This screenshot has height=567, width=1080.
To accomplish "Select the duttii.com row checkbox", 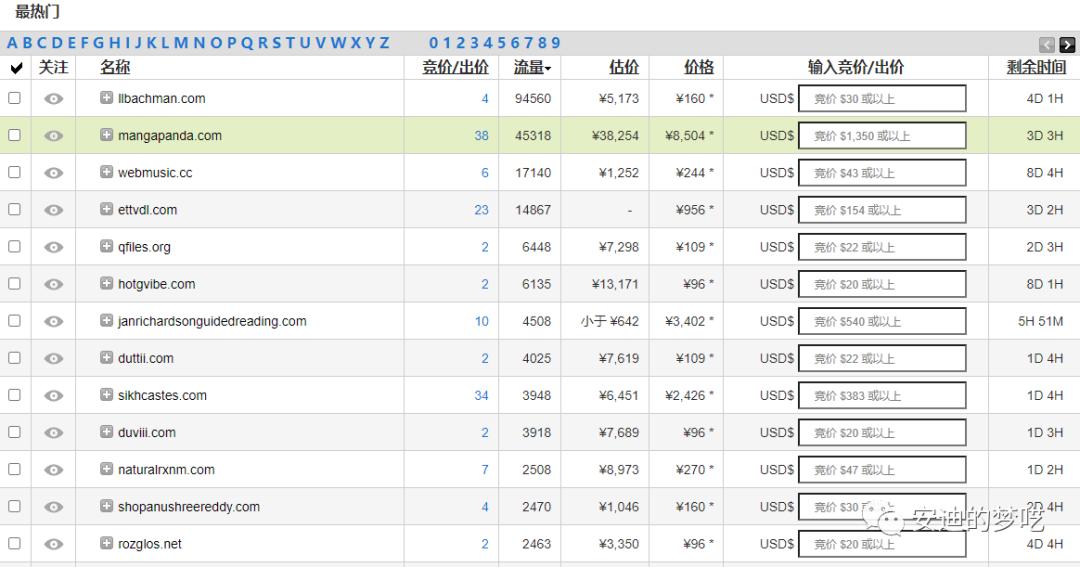I will (x=14, y=358).
